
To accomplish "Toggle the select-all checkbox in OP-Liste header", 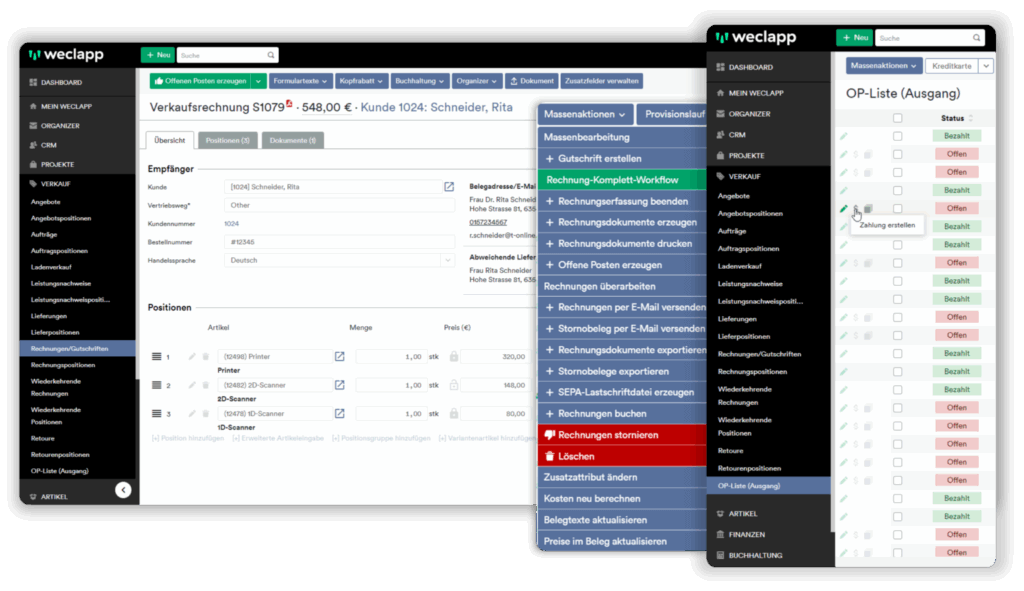I will 897,118.
